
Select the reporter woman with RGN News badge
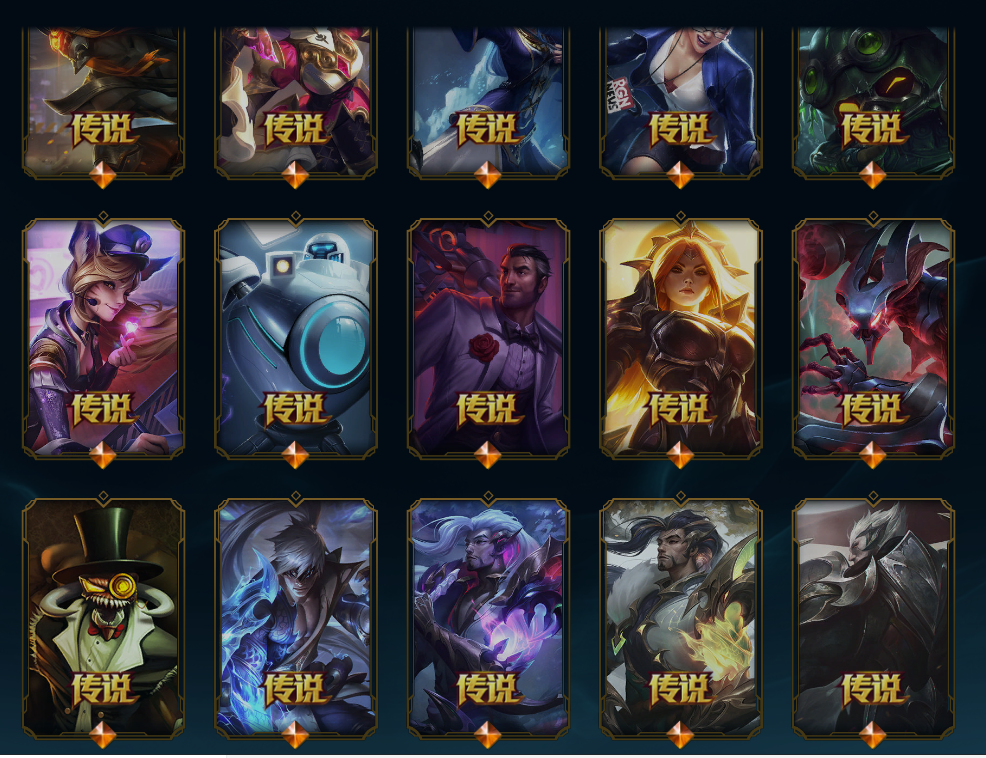pyautogui.click(x=680, y=103)
